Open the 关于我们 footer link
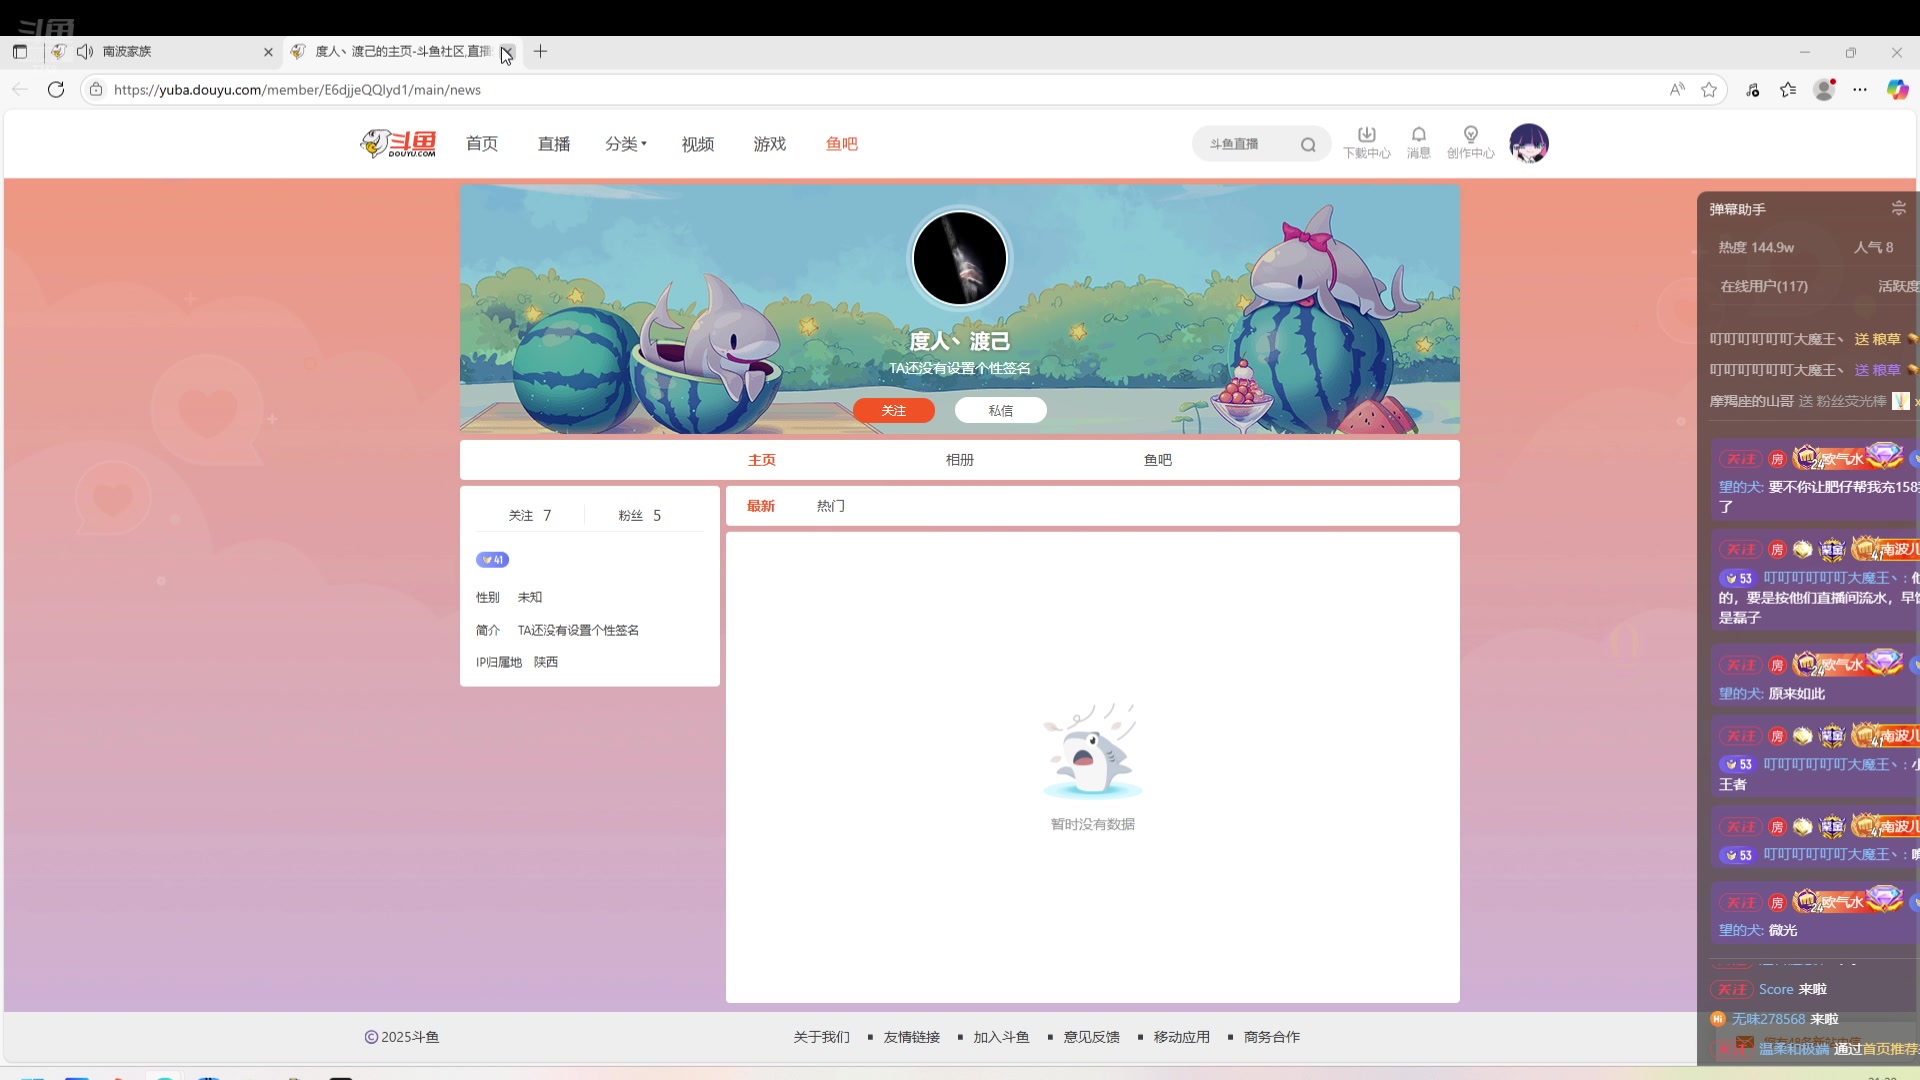 click(x=822, y=1037)
